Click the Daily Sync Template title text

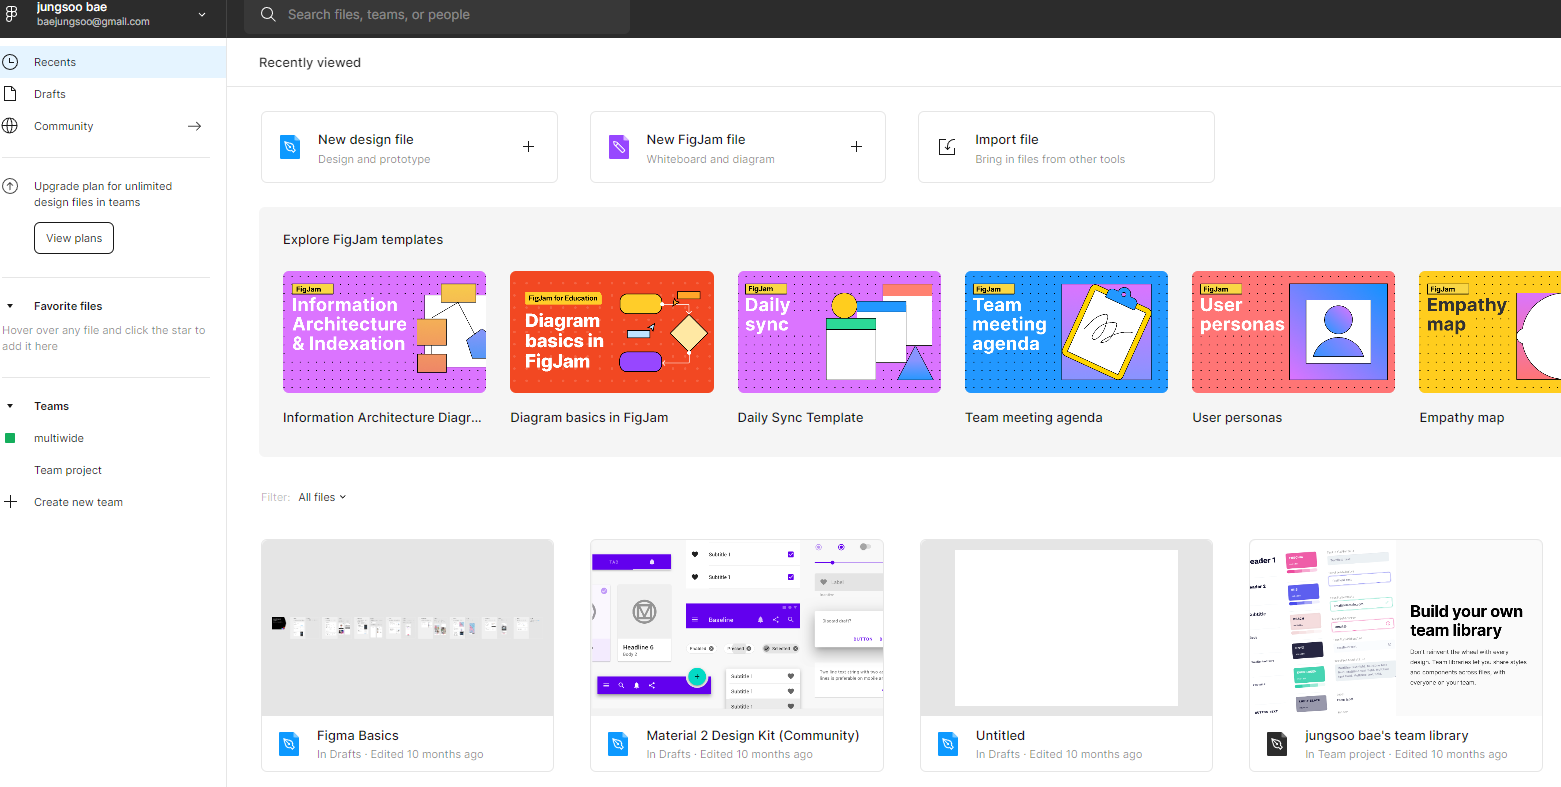pyautogui.click(x=800, y=418)
